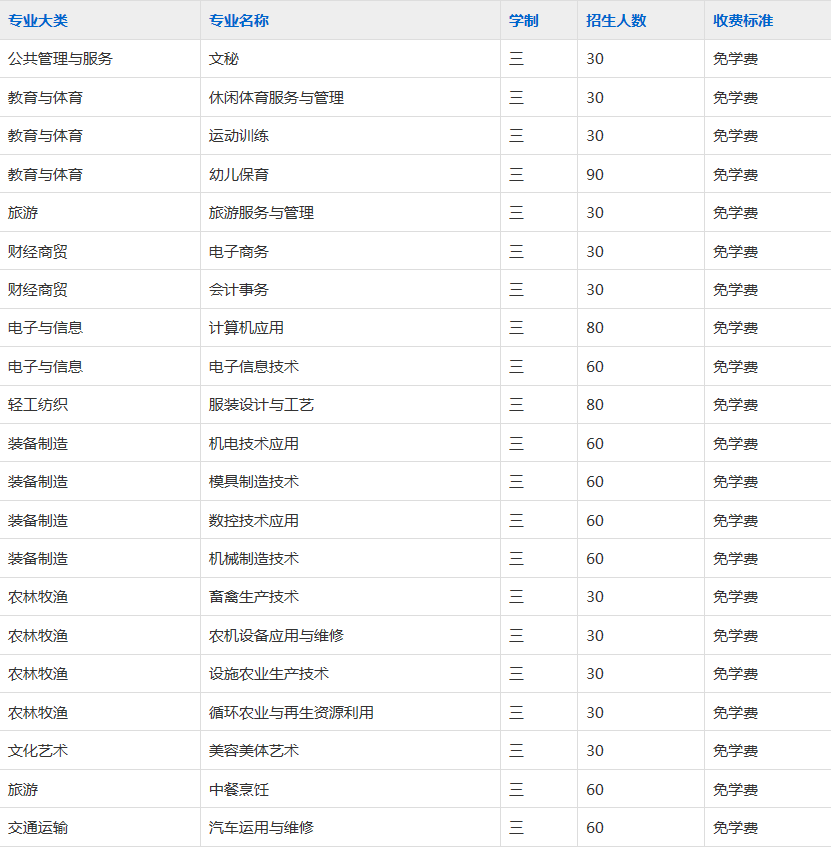
Task: Select the 文秘 major name
Action: pos(224,59)
